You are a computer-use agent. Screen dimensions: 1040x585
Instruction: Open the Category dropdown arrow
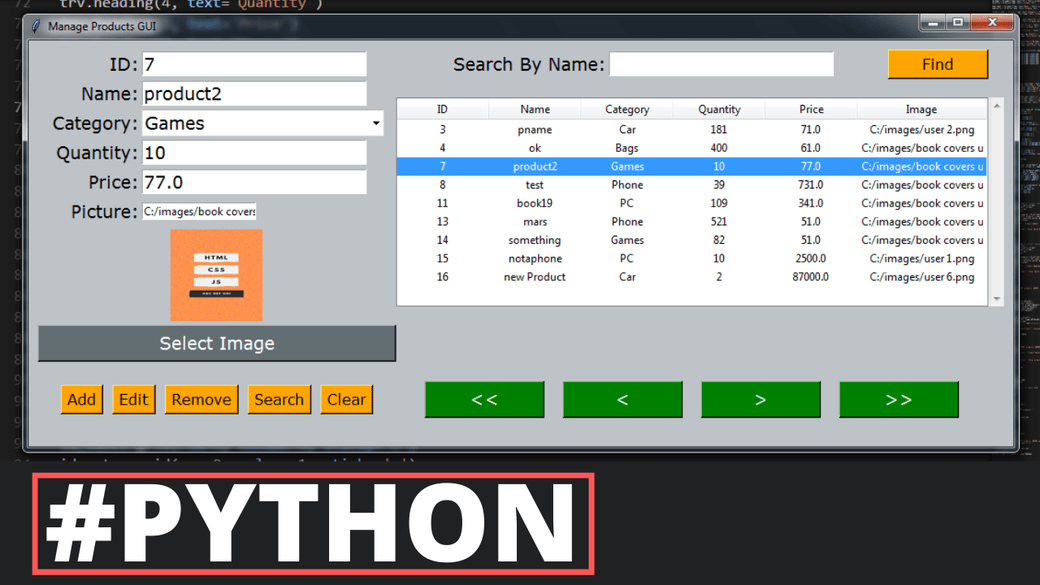pyautogui.click(x=376, y=123)
